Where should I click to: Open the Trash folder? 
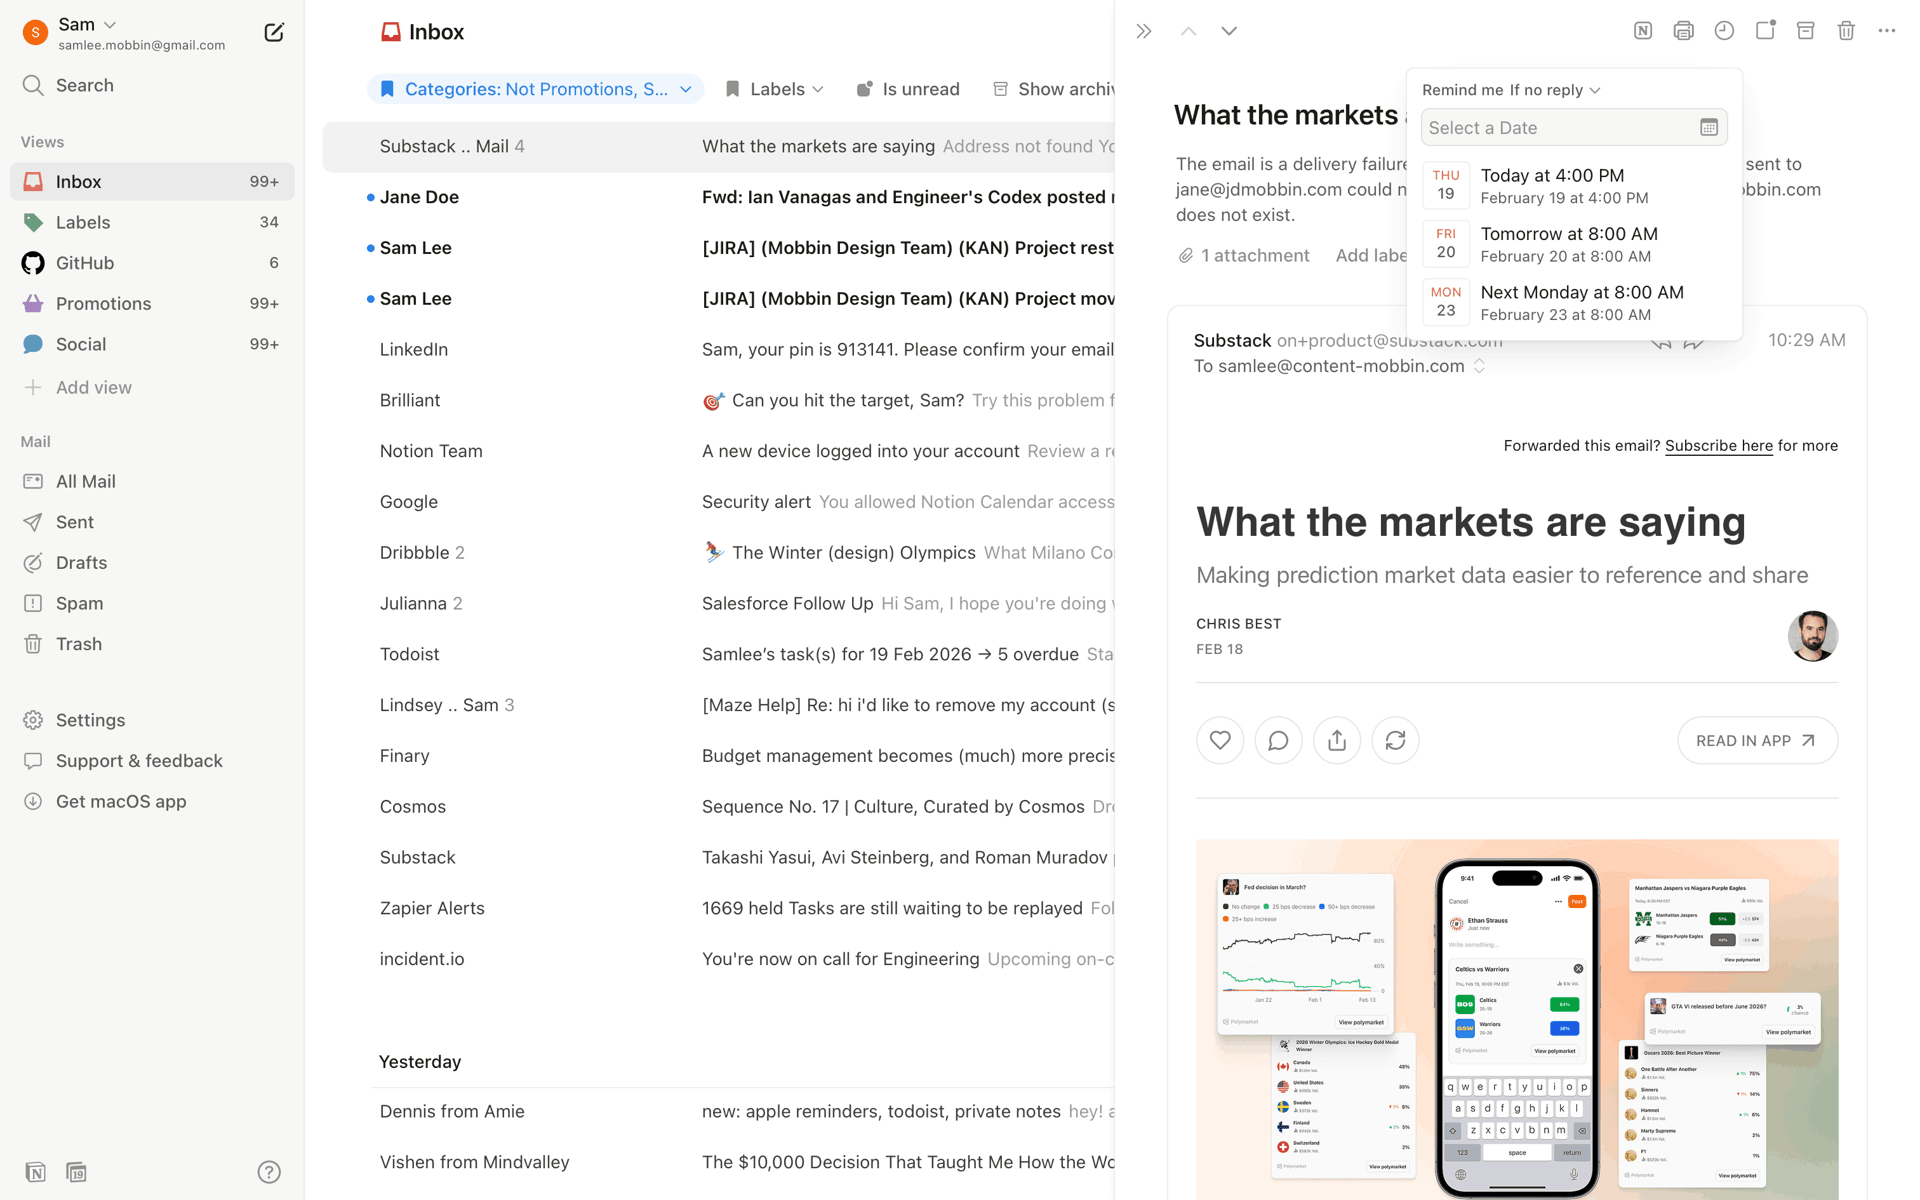pos(152,644)
